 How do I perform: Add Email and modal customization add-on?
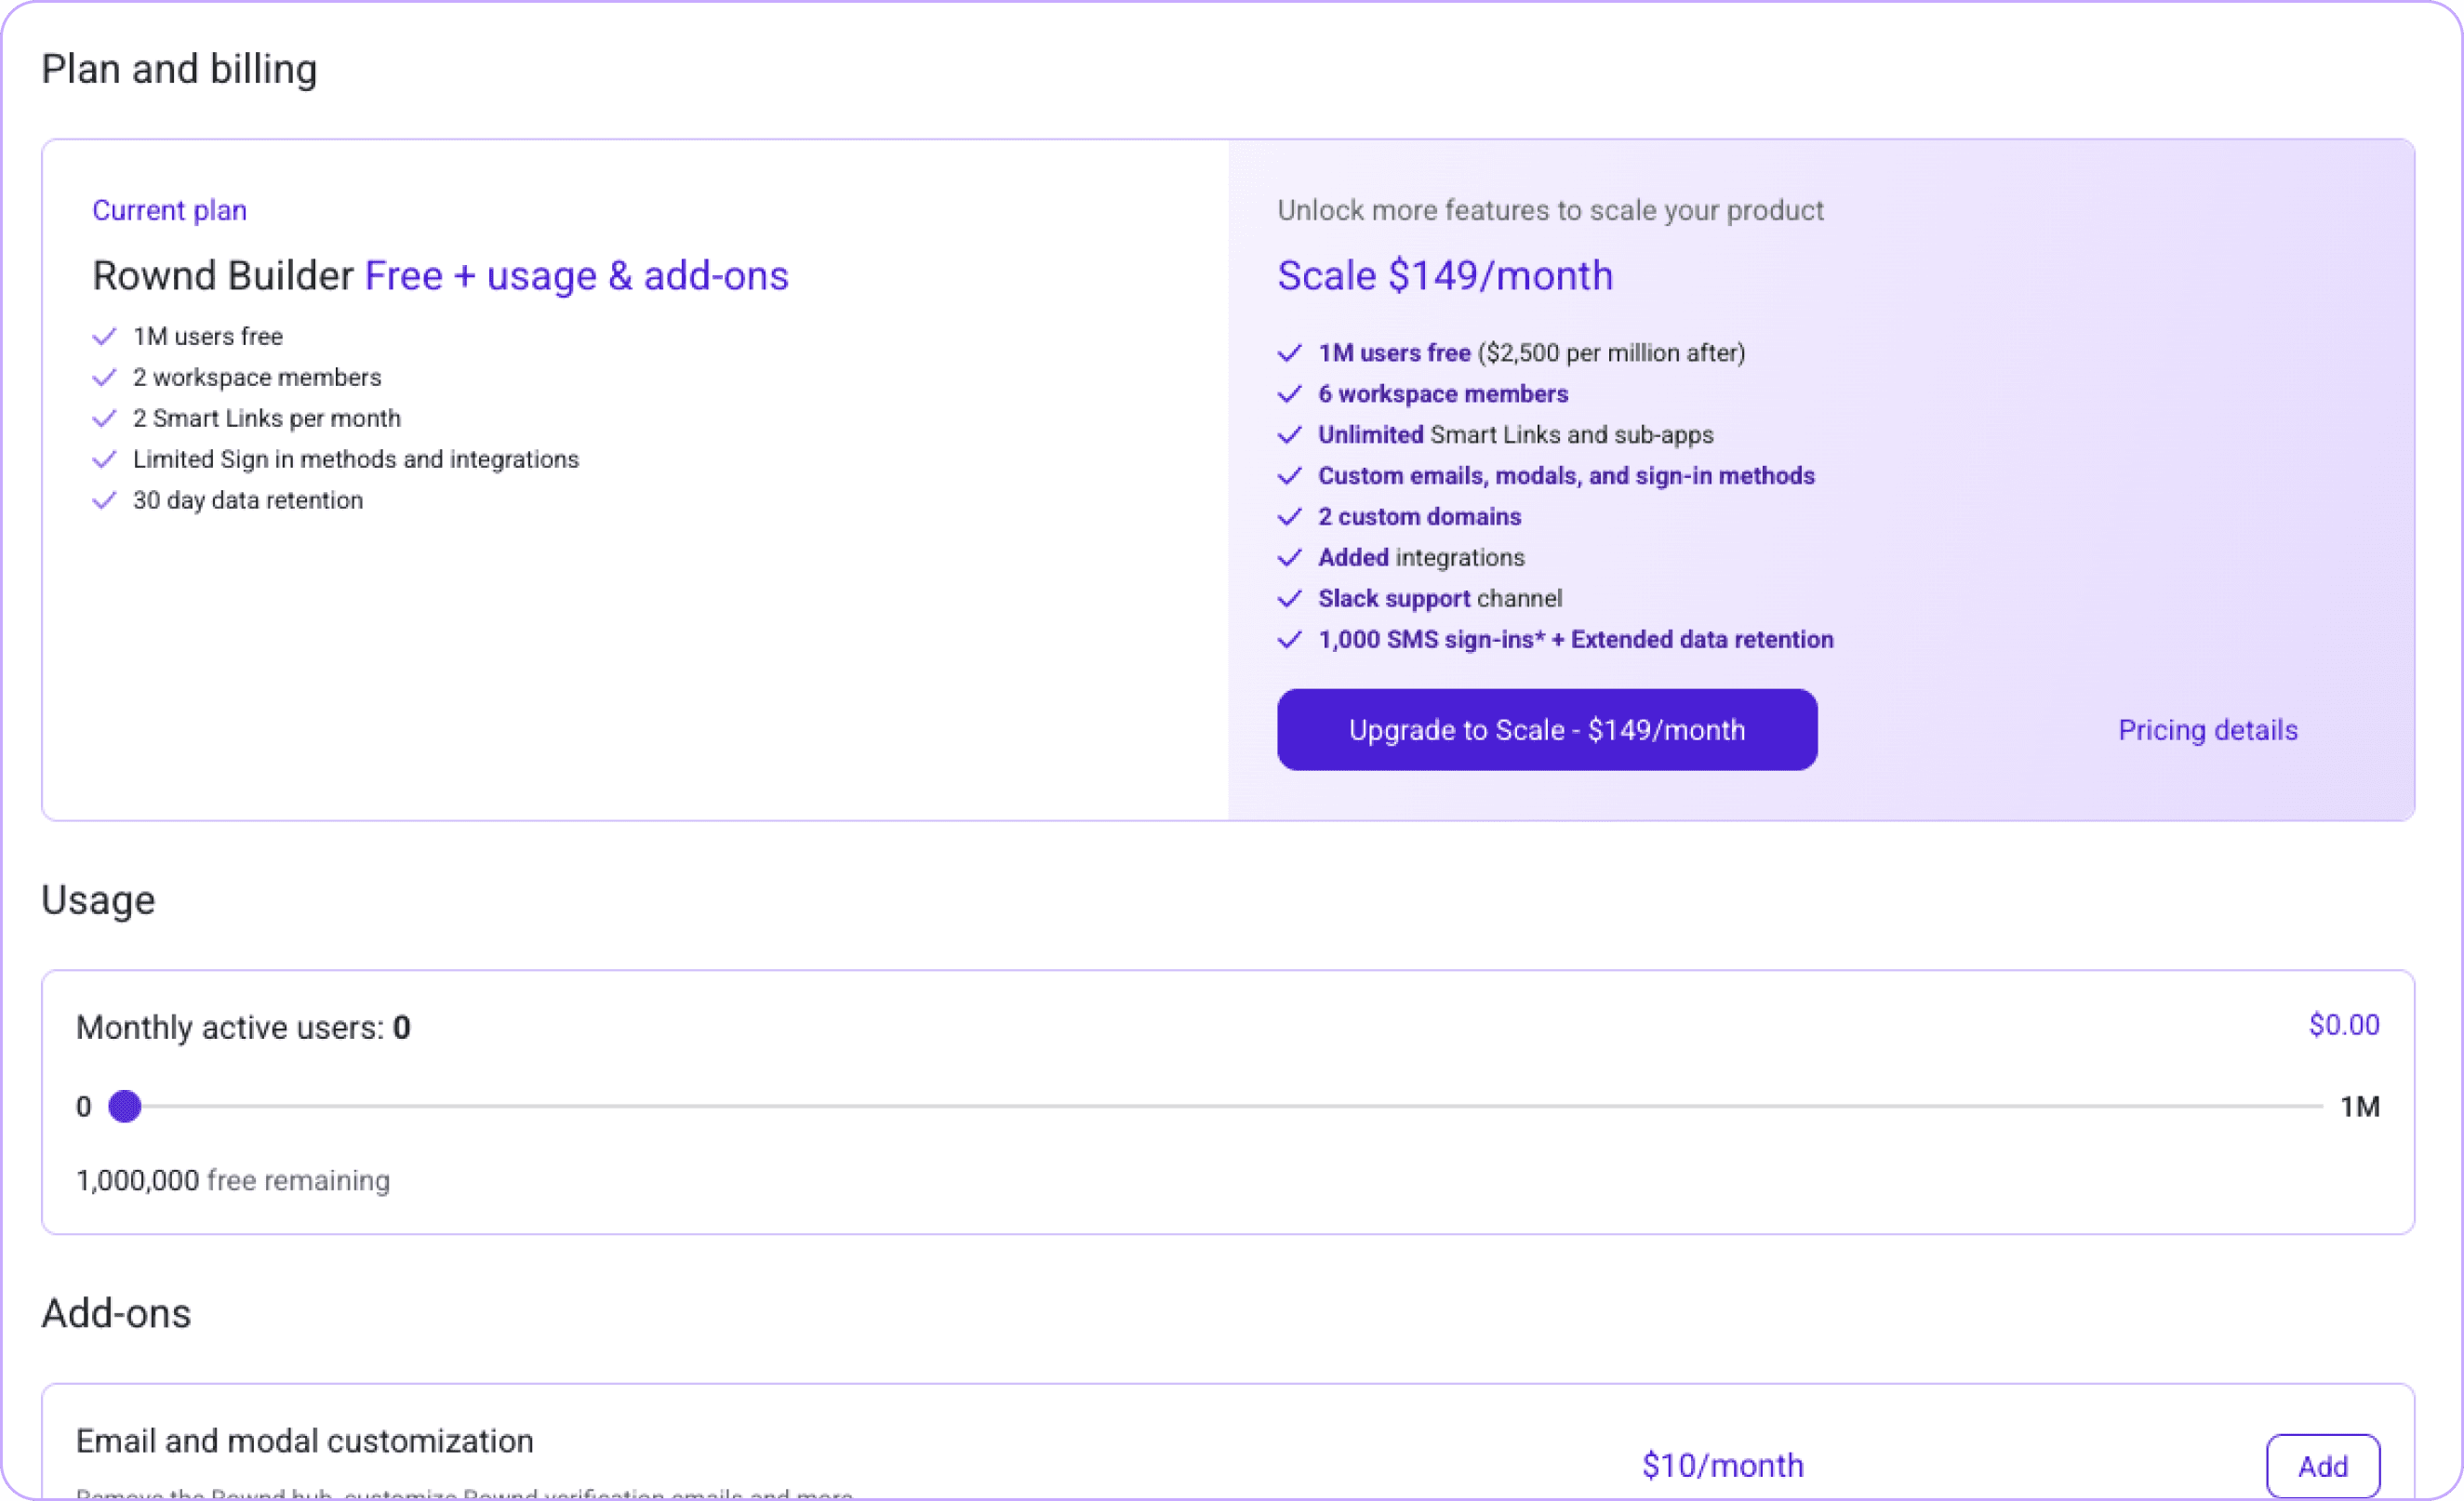pyautogui.click(x=2321, y=1466)
